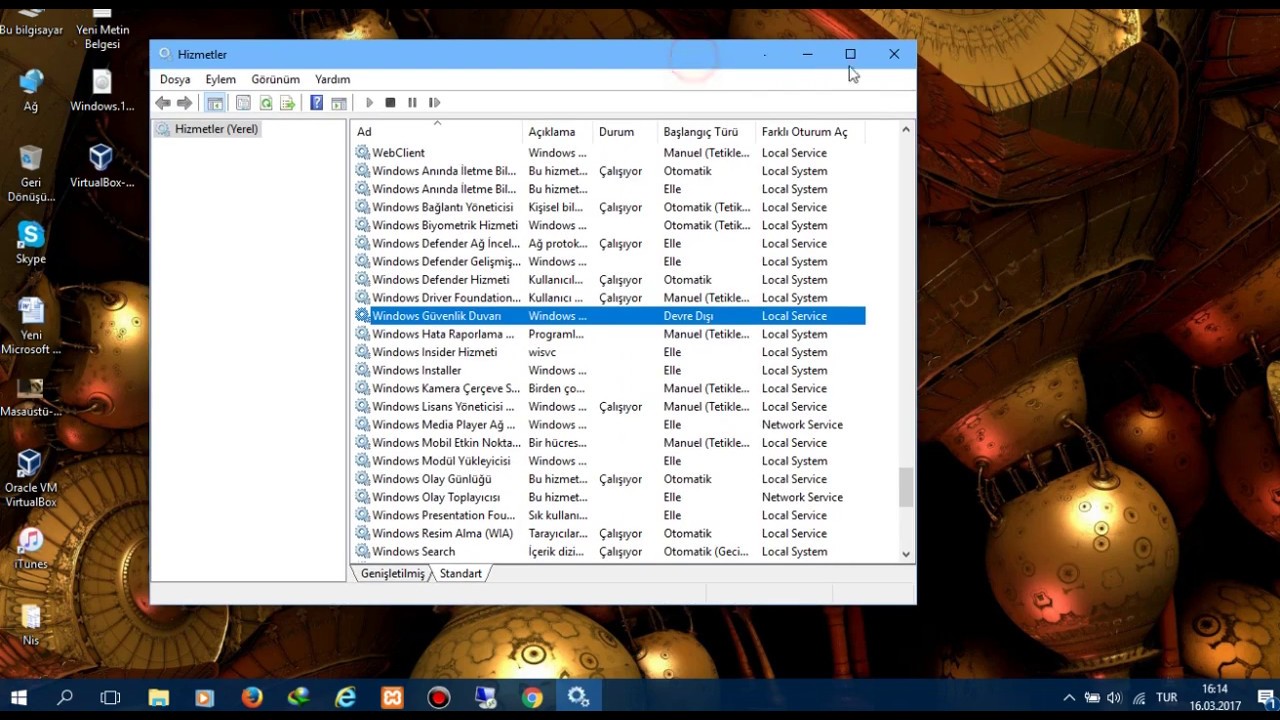
Task: Open Help with the blue question mark icon
Action: tap(316, 103)
